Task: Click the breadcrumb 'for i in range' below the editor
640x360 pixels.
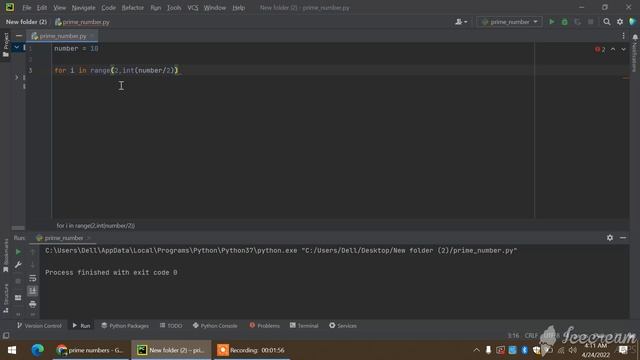Action: 96,225
